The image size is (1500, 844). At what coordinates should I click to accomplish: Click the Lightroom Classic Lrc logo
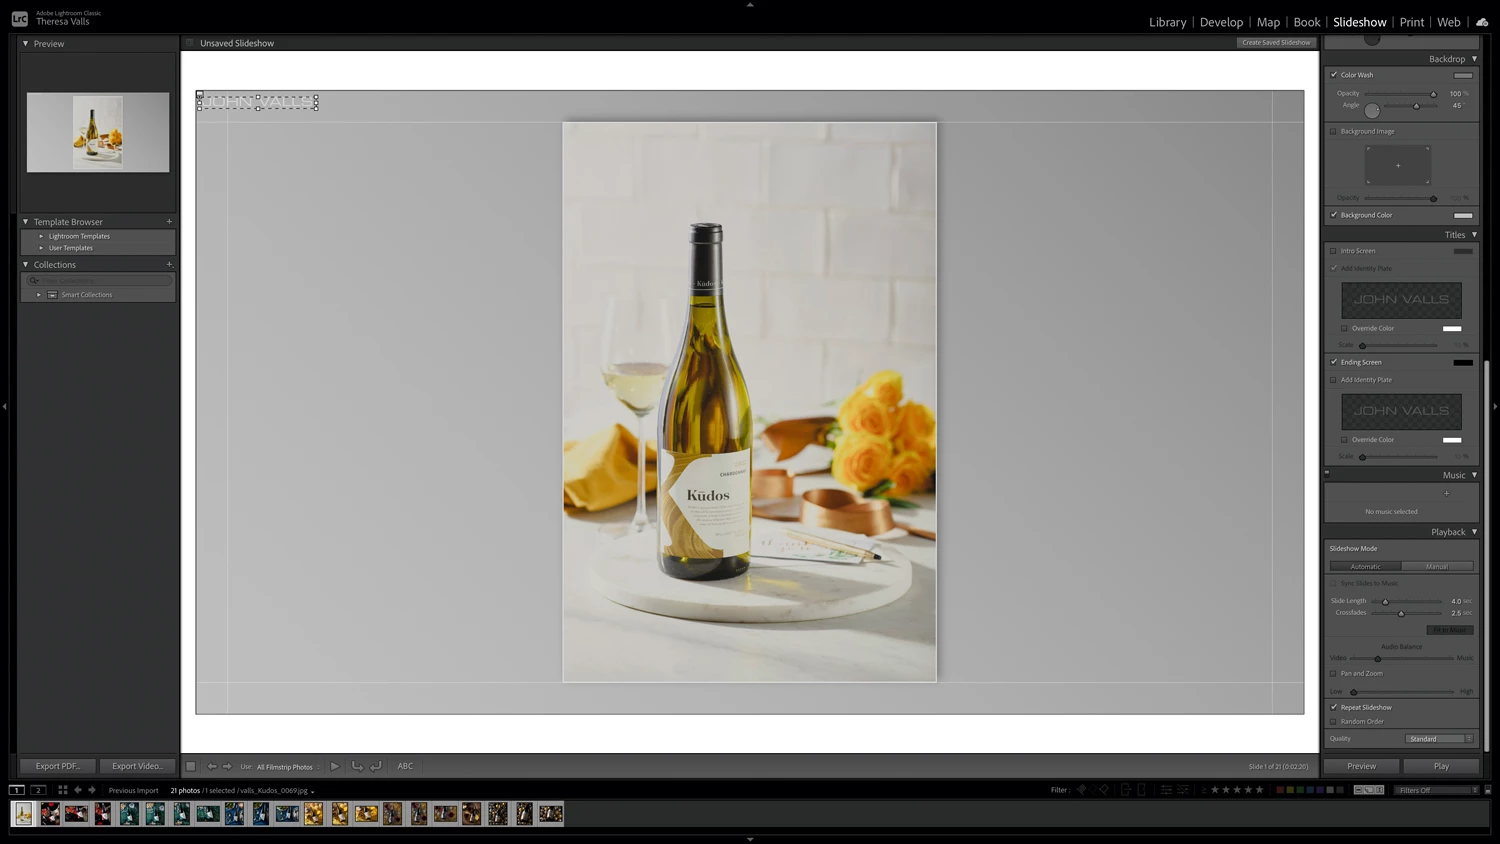tap(19, 18)
